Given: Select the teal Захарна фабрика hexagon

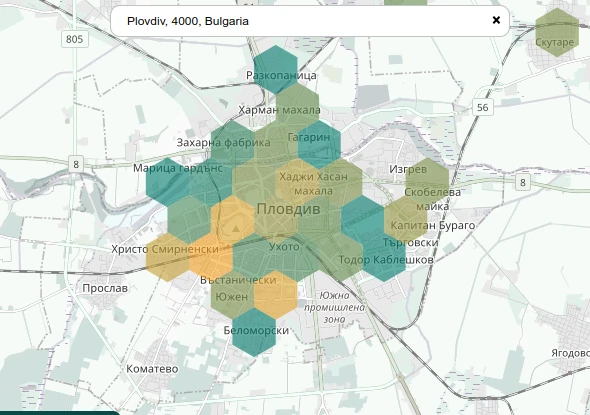Looking at the screenshot, I should (232, 144).
